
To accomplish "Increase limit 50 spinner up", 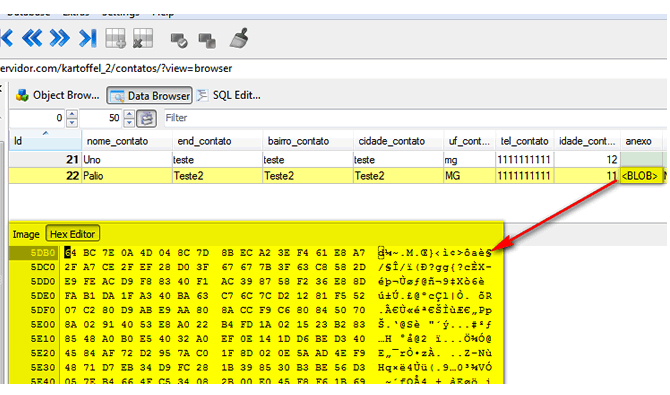I will tap(129, 114).
